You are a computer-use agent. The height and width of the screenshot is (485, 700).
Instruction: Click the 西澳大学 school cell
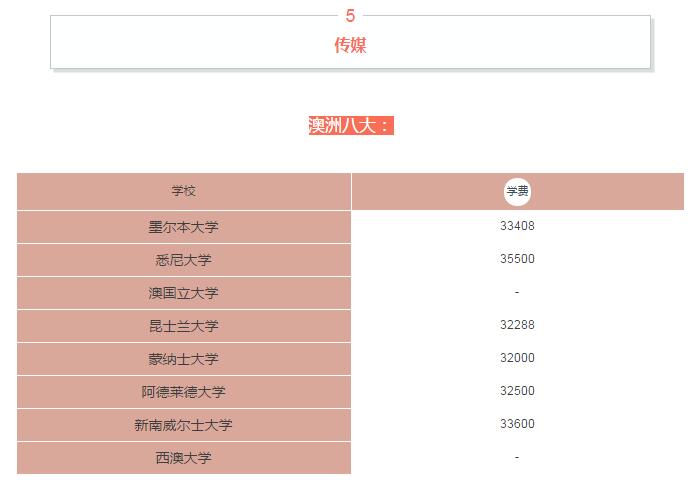tap(184, 458)
